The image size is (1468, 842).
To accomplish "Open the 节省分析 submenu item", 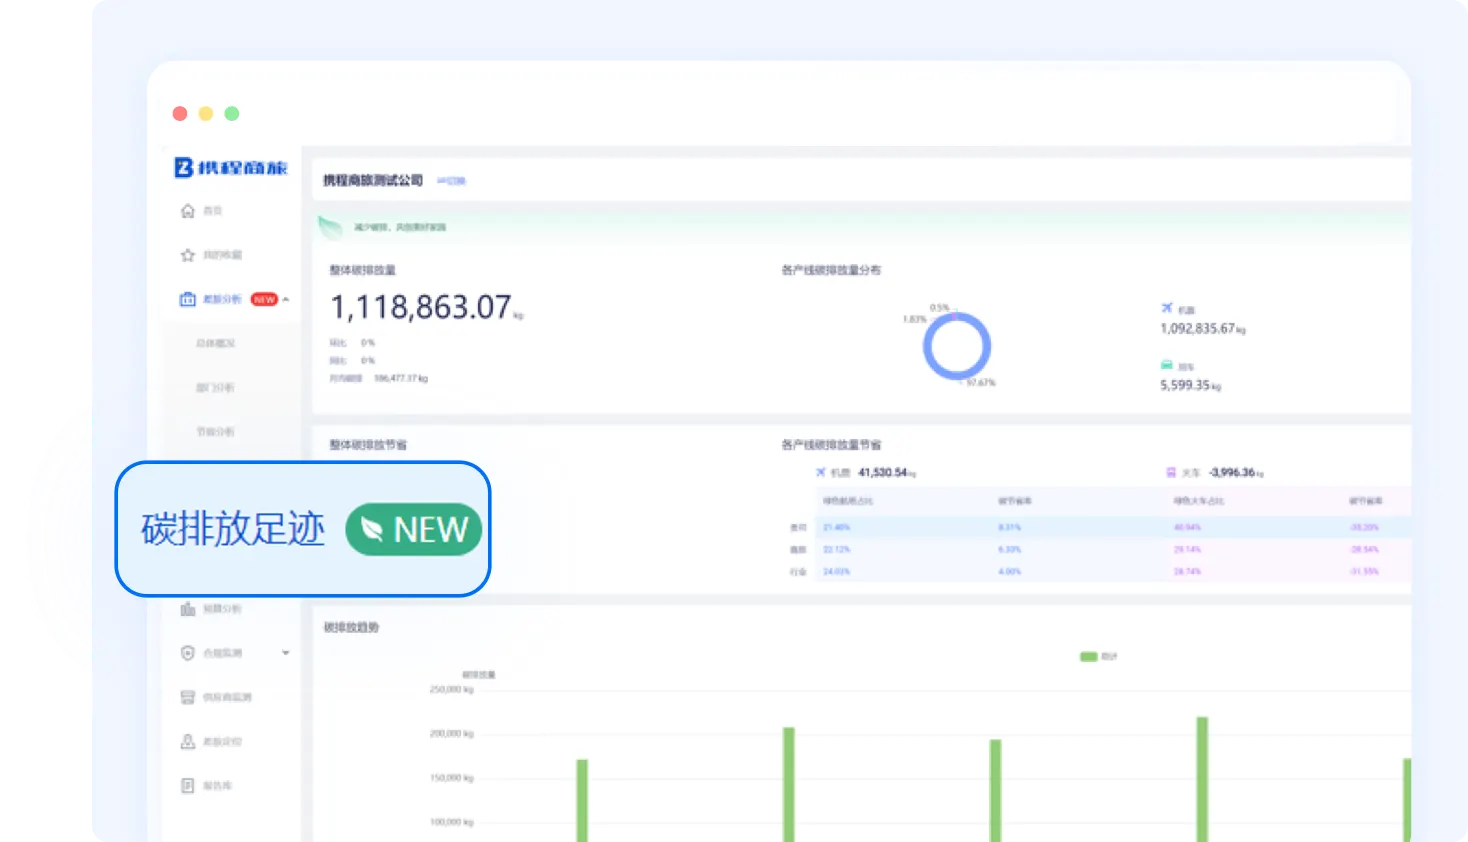I will pyautogui.click(x=215, y=432).
